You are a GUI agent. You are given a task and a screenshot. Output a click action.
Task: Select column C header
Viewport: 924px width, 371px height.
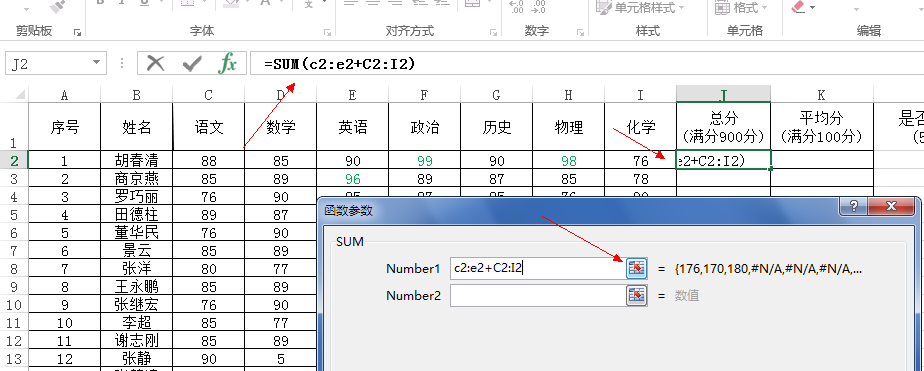click(209, 94)
